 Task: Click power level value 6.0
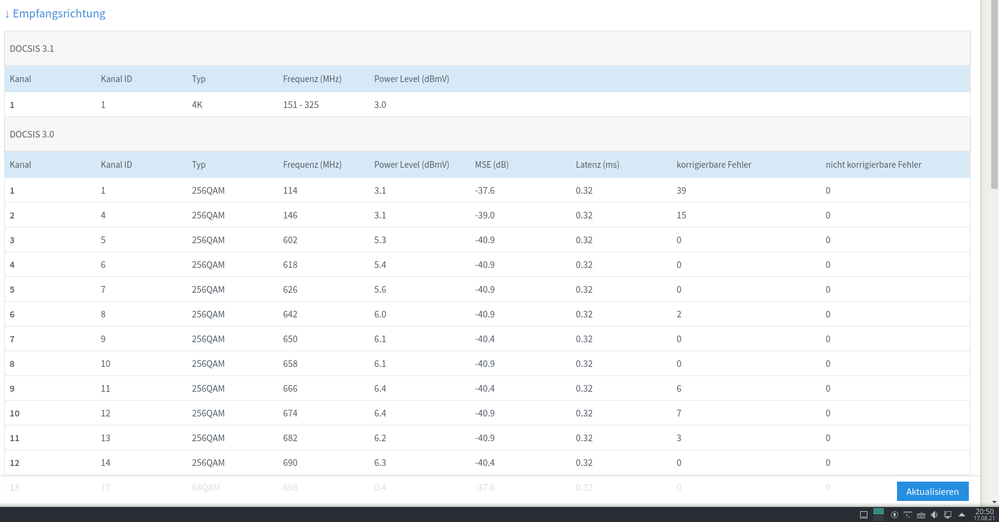click(x=380, y=314)
